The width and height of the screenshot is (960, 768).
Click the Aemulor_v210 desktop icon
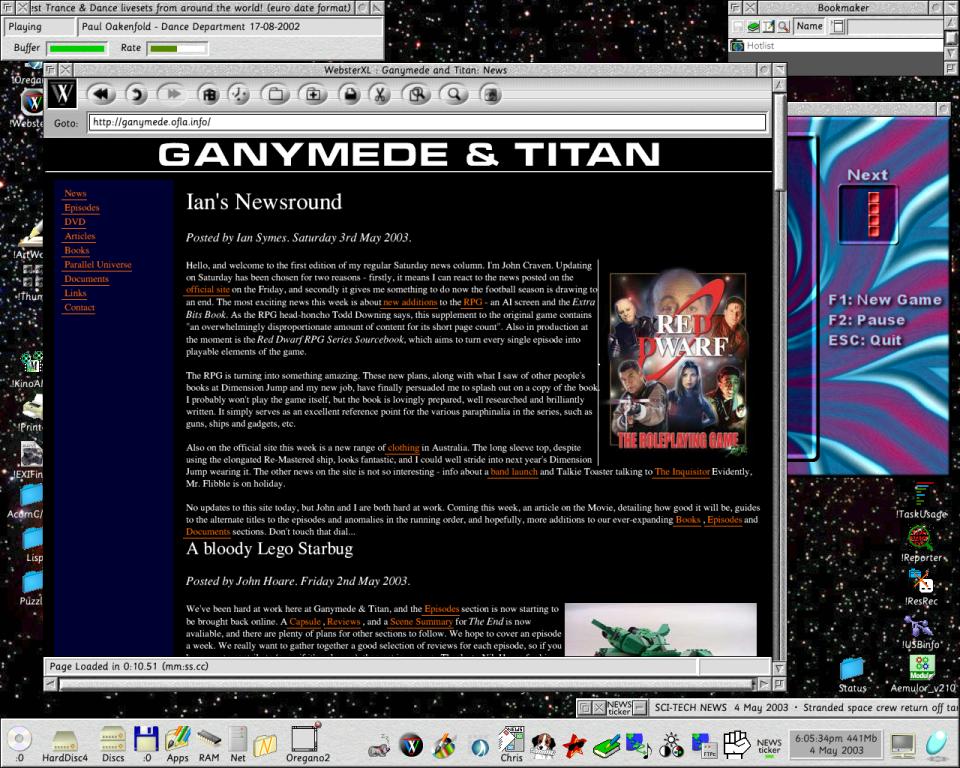click(x=922, y=674)
